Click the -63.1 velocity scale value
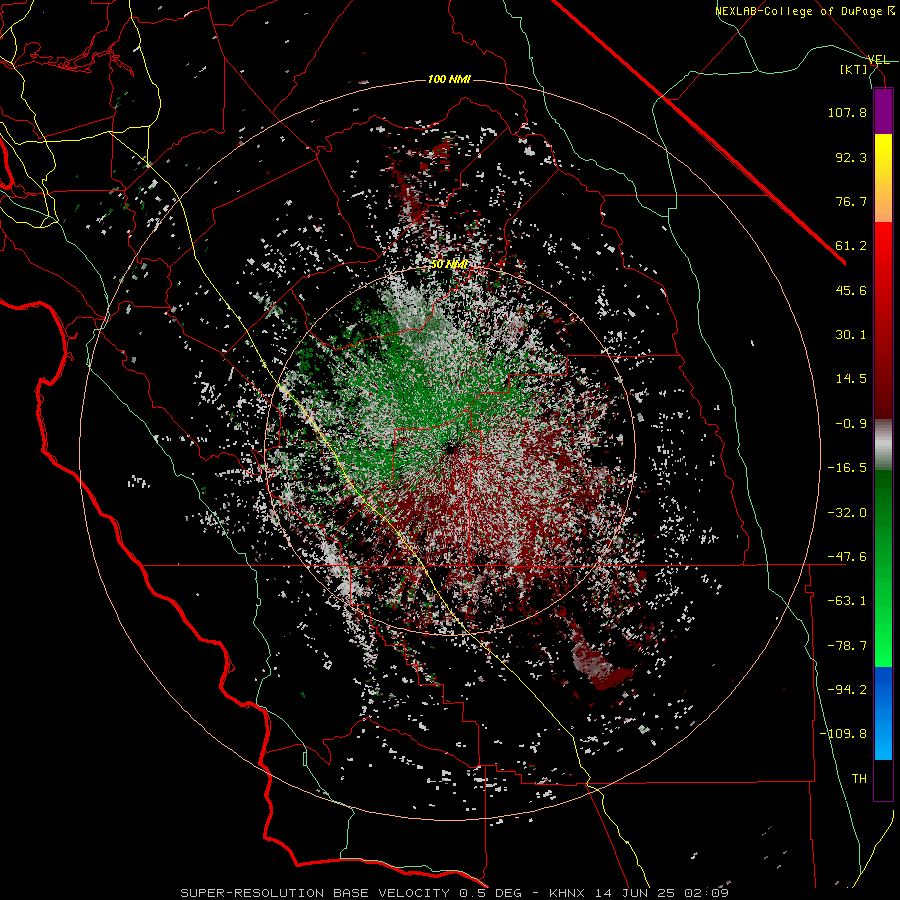Image resolution: width=900 pixels, height=900 pixels. [x=847, y=600]
